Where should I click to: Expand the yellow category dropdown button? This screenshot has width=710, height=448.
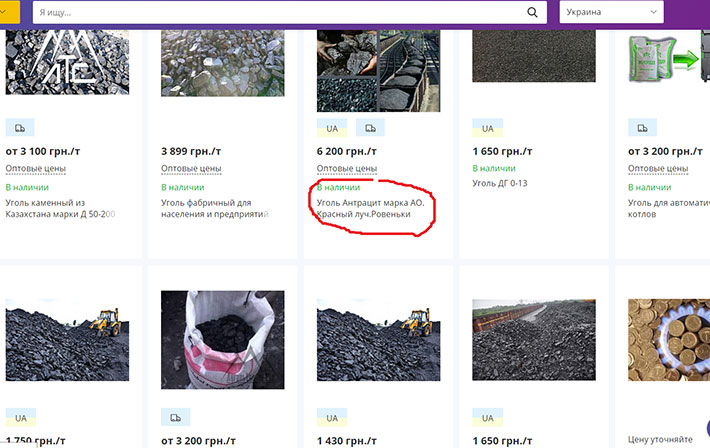[x=10, y=12]
